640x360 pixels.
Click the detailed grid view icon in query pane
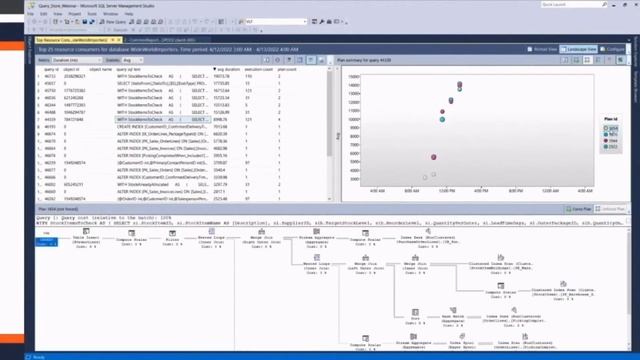click(x=300, y=60)
